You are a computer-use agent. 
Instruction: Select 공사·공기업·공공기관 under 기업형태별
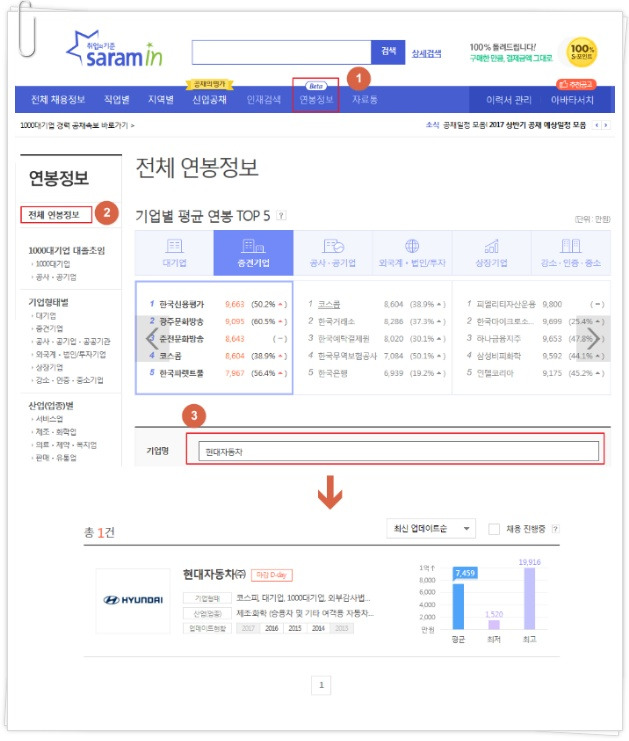click(73, 341)
